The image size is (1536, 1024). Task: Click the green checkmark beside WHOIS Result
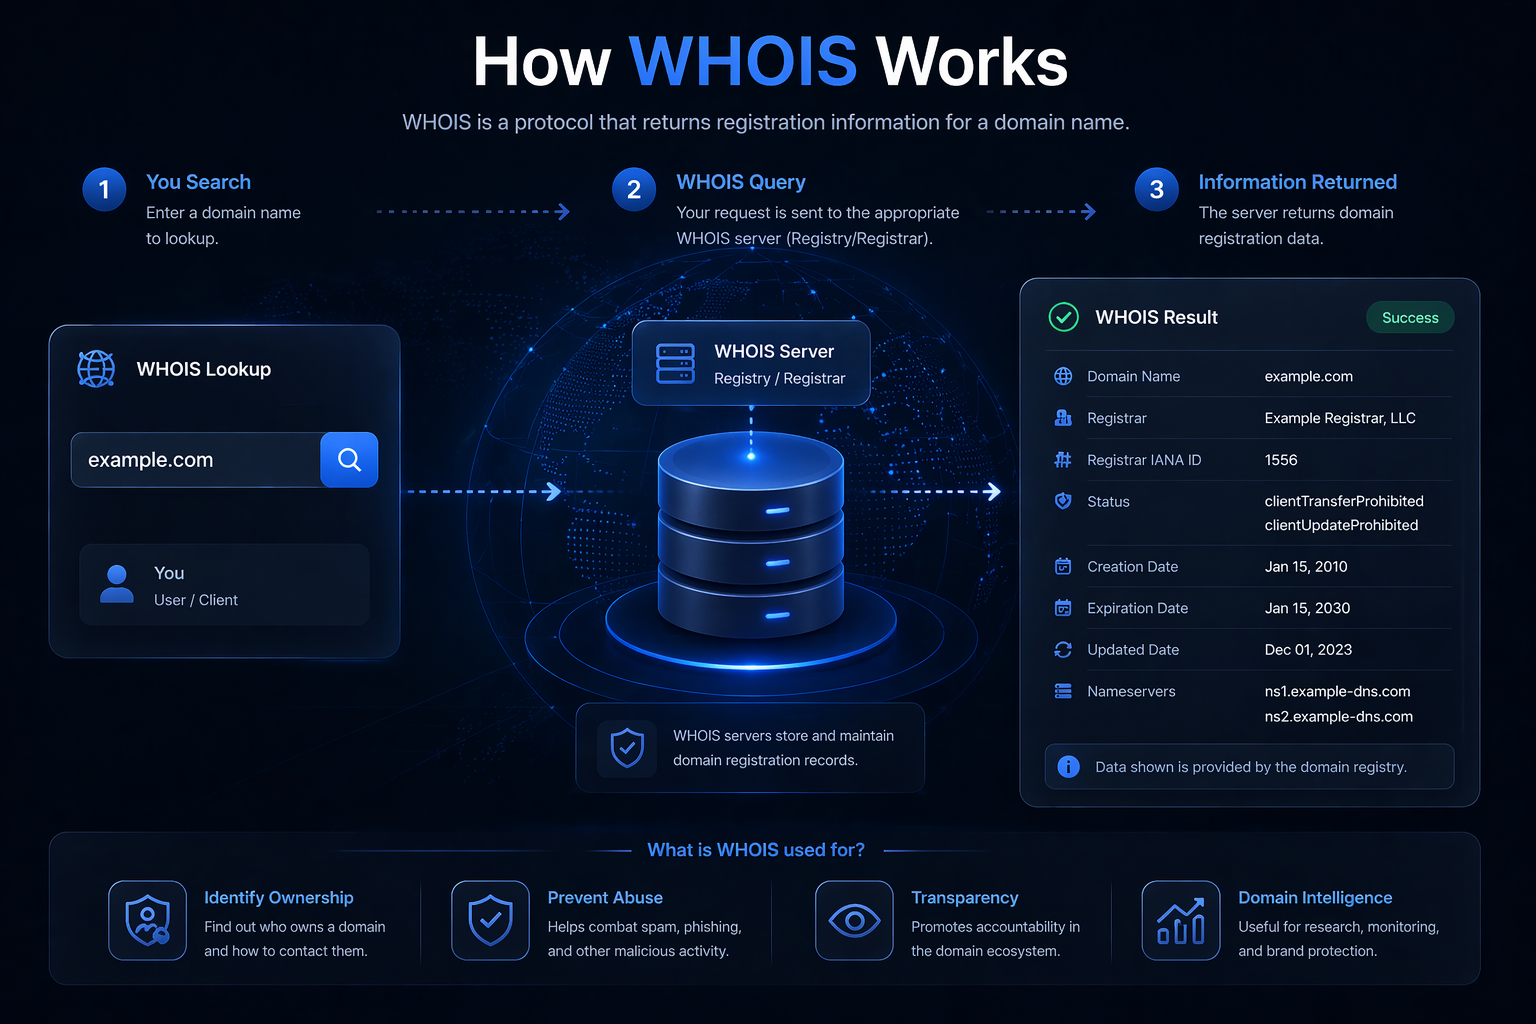click(x=1063, y=317)
